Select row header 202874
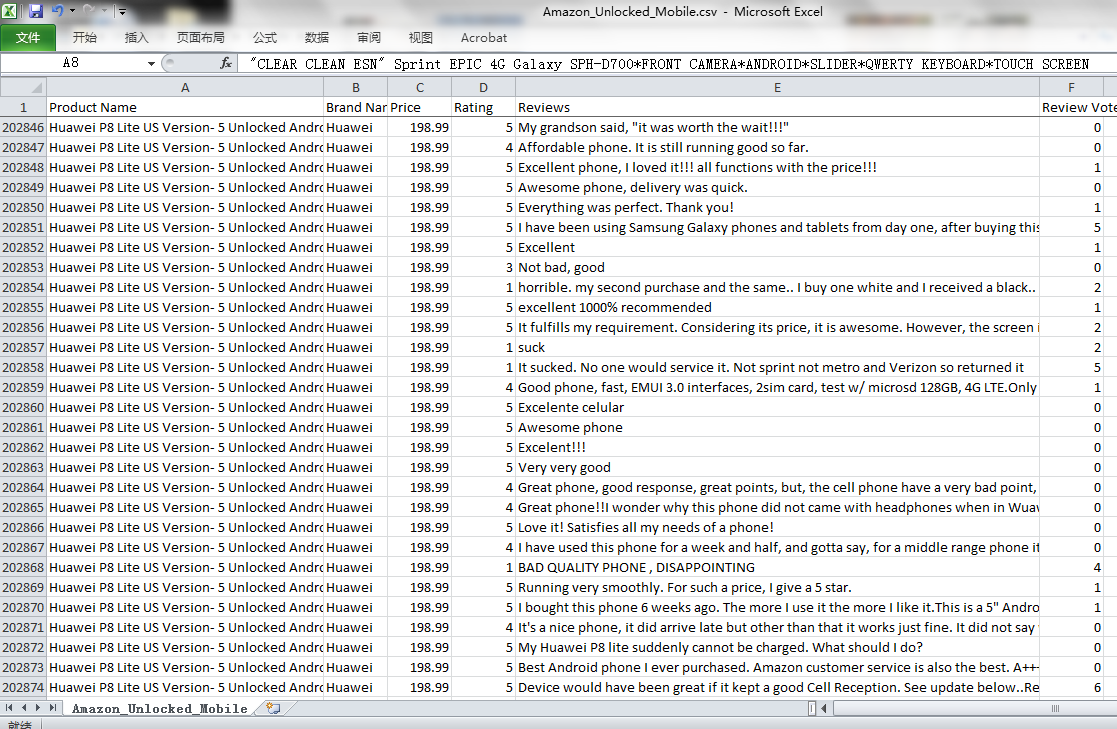The width and height of the screenshot is (1117, 729). 24,688
